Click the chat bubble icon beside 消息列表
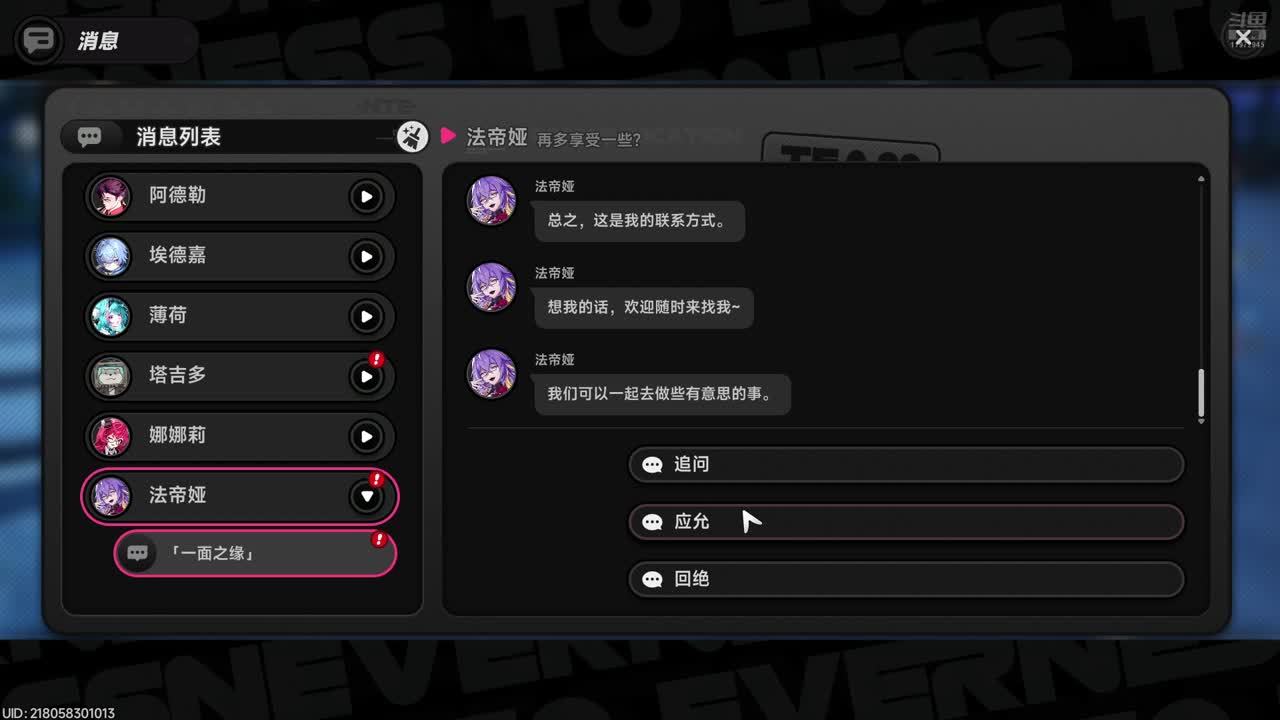This screenshot has width=1280, height=720. [x=90, y=137]
